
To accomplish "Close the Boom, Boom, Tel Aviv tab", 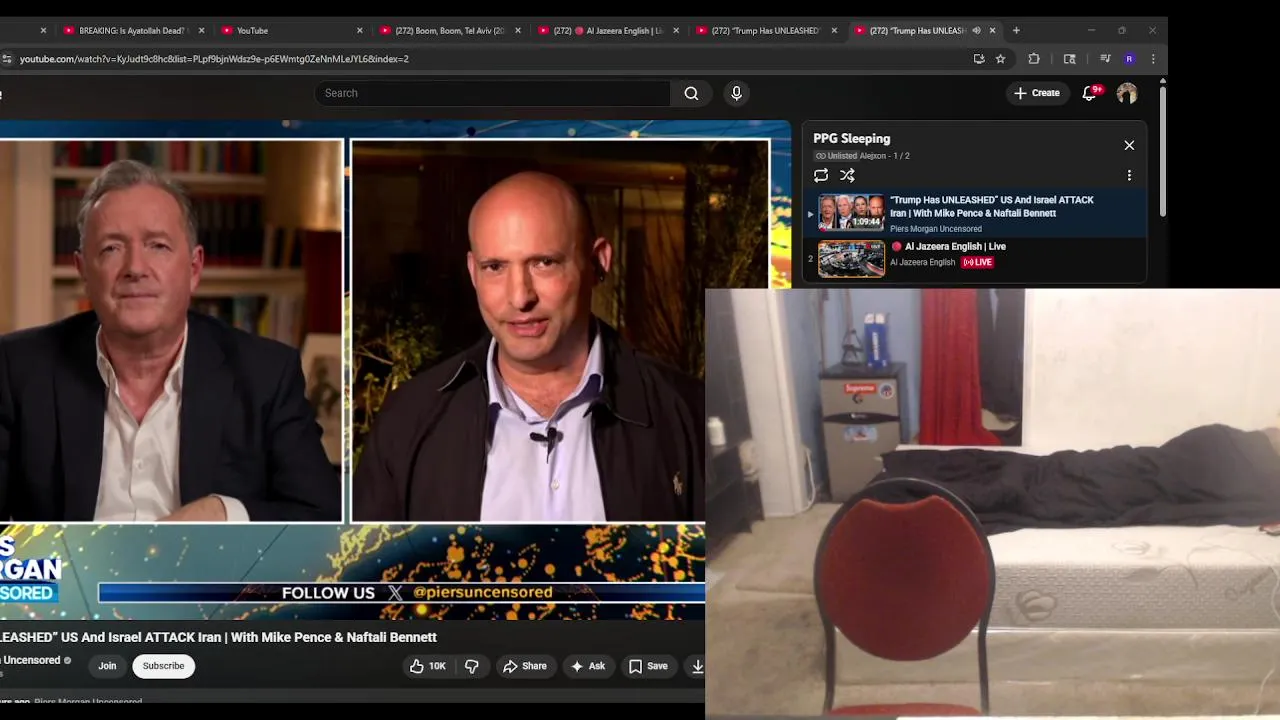I will (x=518, y=30).
